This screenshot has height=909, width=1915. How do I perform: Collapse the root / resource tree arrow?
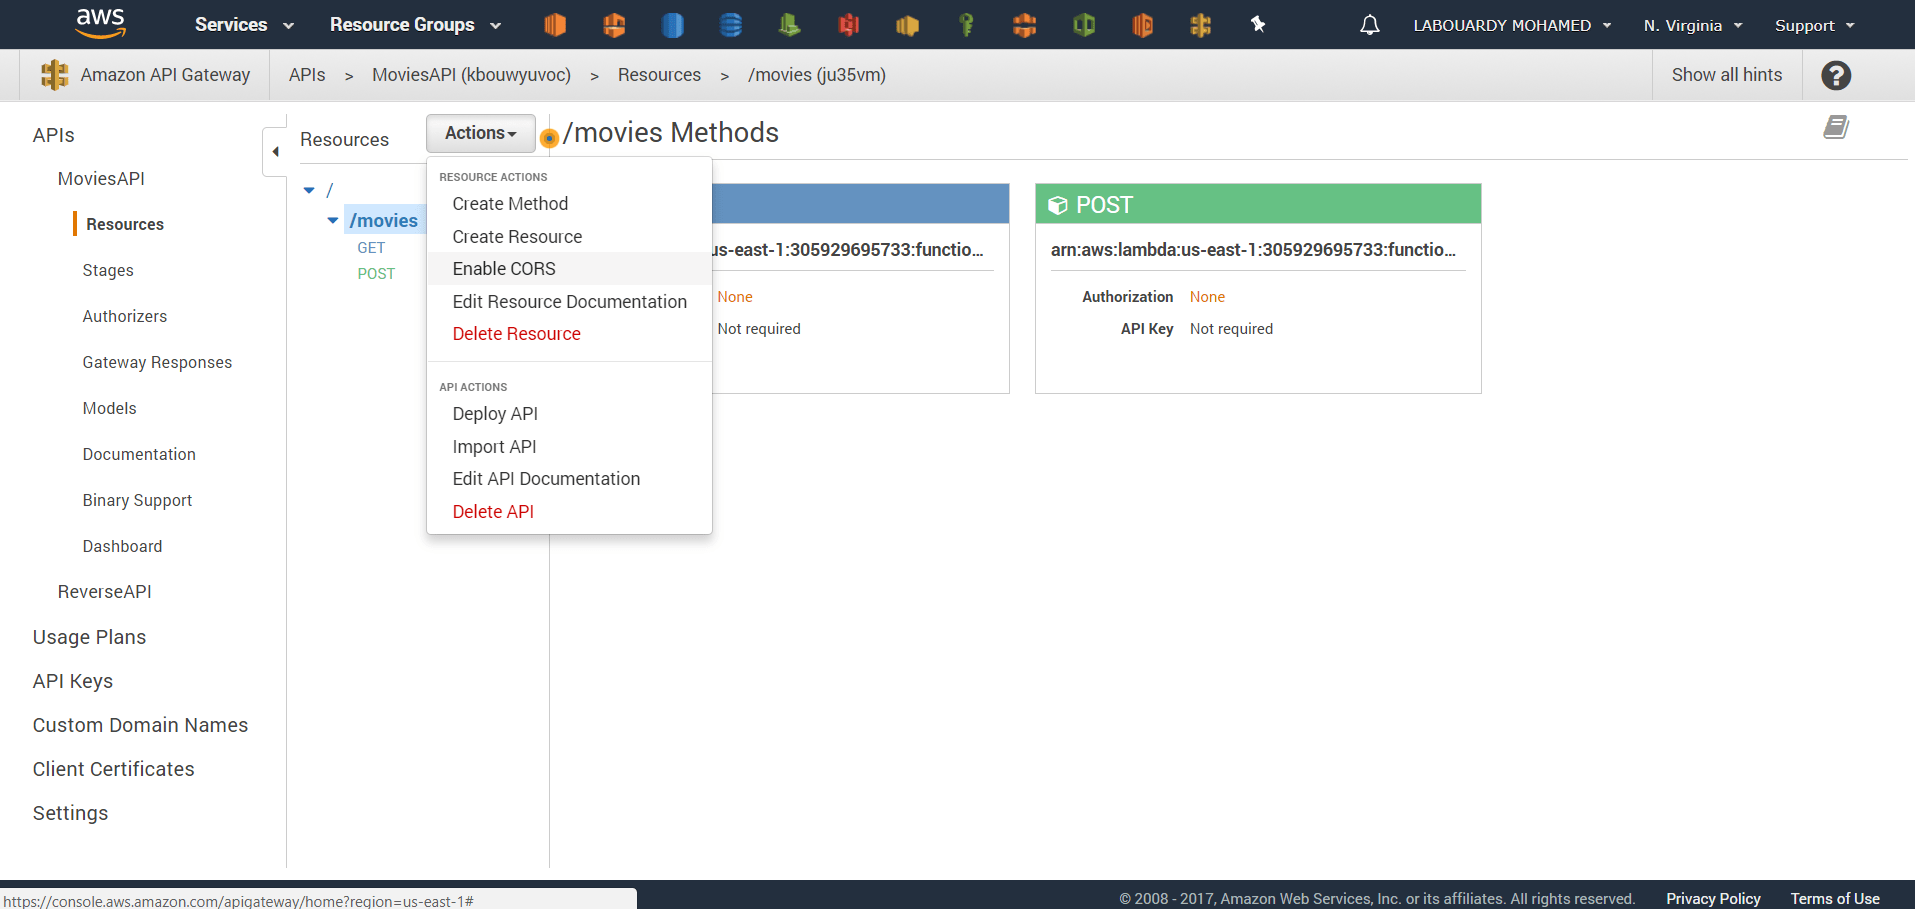click(310, 190)
